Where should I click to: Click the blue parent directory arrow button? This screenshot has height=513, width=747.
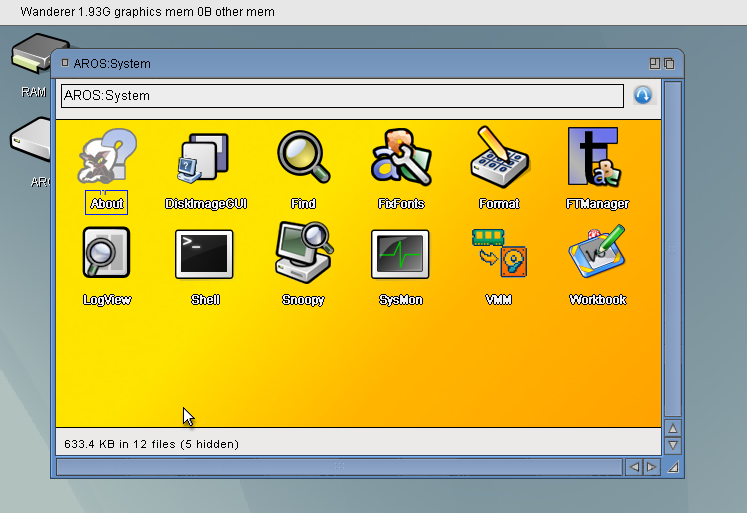click(643, 95)
